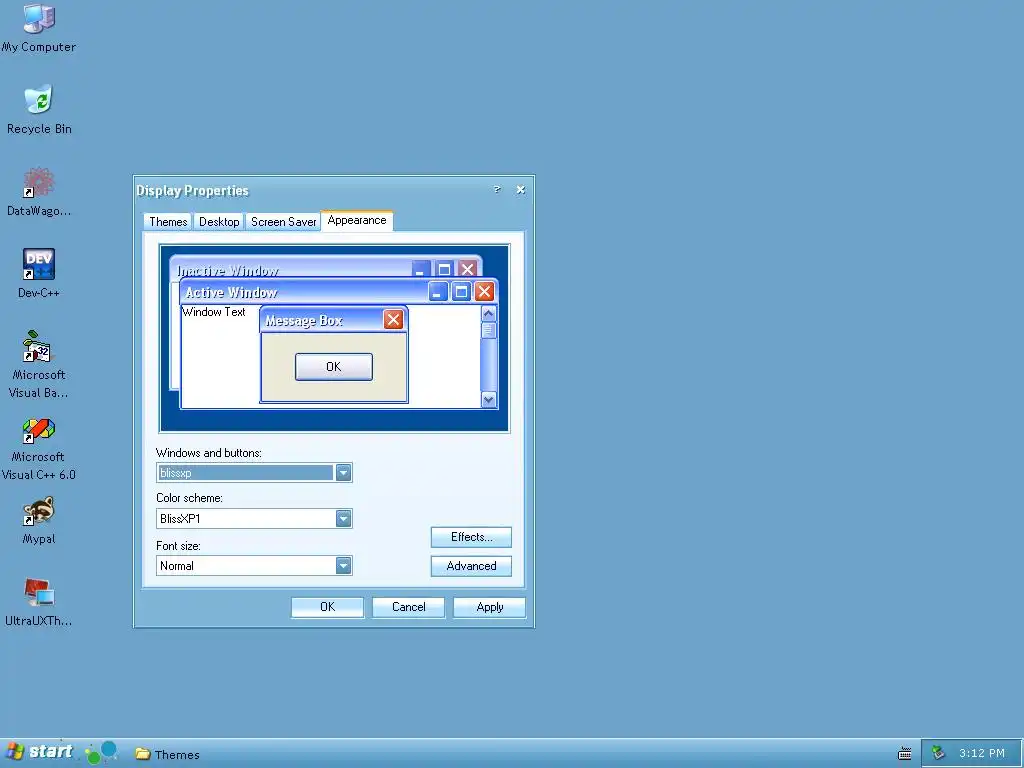Open the My Computer desktop icon
Screen dimensions: 1024x768
click(39, 27)
